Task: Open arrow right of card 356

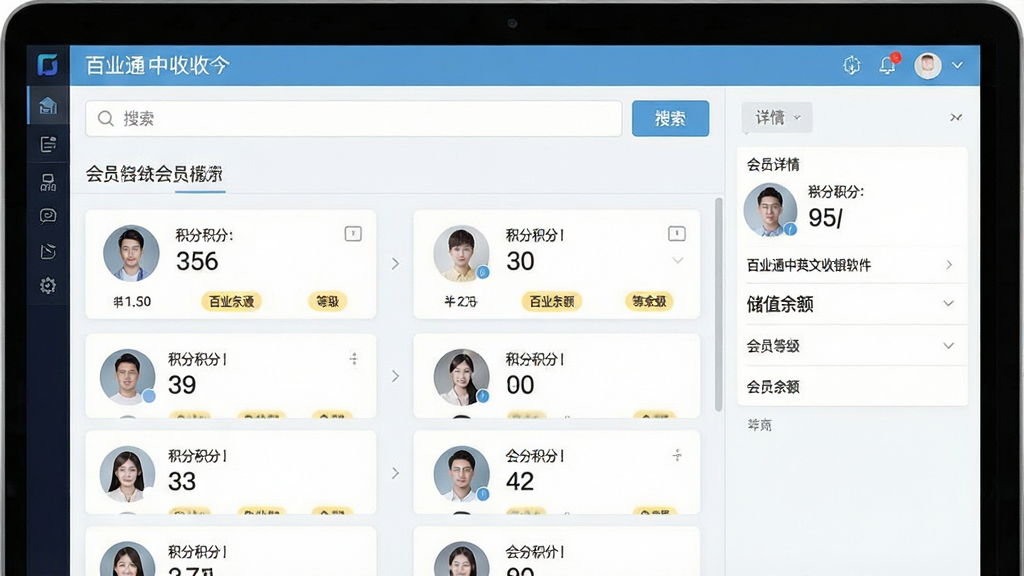Action: (x=395, y=264)
